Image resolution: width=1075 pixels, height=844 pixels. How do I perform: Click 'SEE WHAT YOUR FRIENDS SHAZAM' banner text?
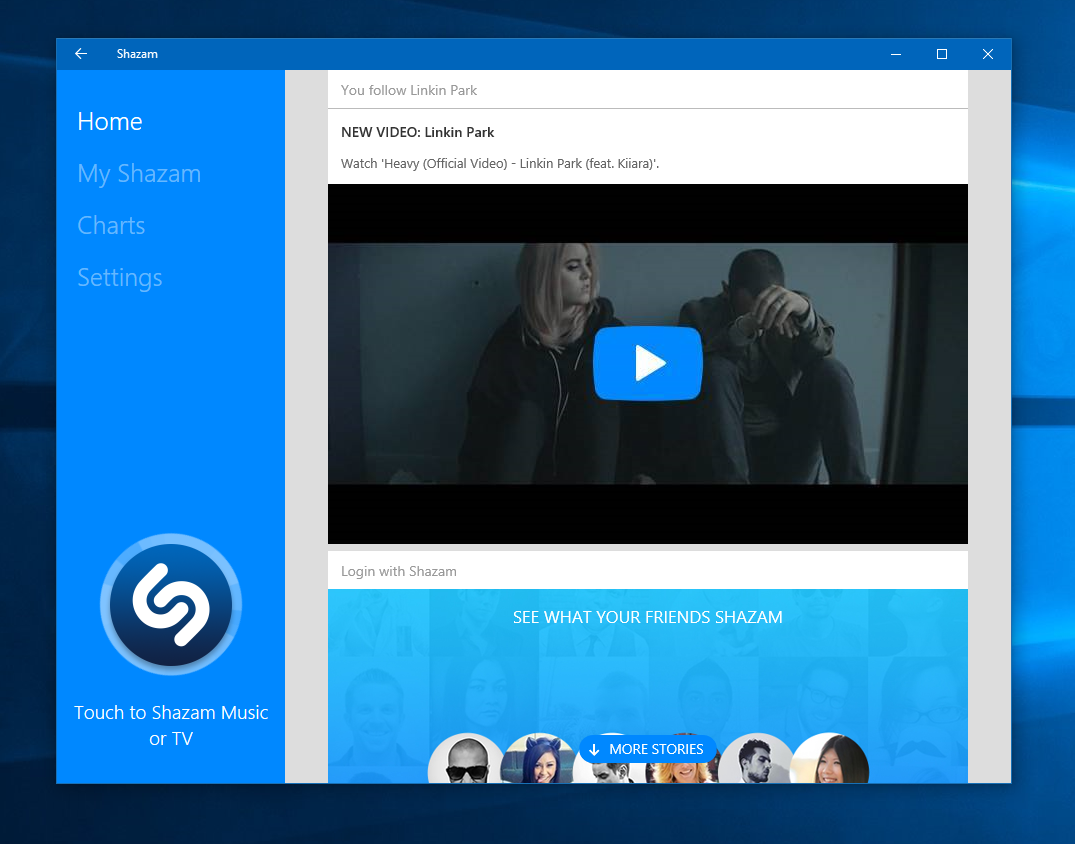pyautogui.click(x=647, y=617)
